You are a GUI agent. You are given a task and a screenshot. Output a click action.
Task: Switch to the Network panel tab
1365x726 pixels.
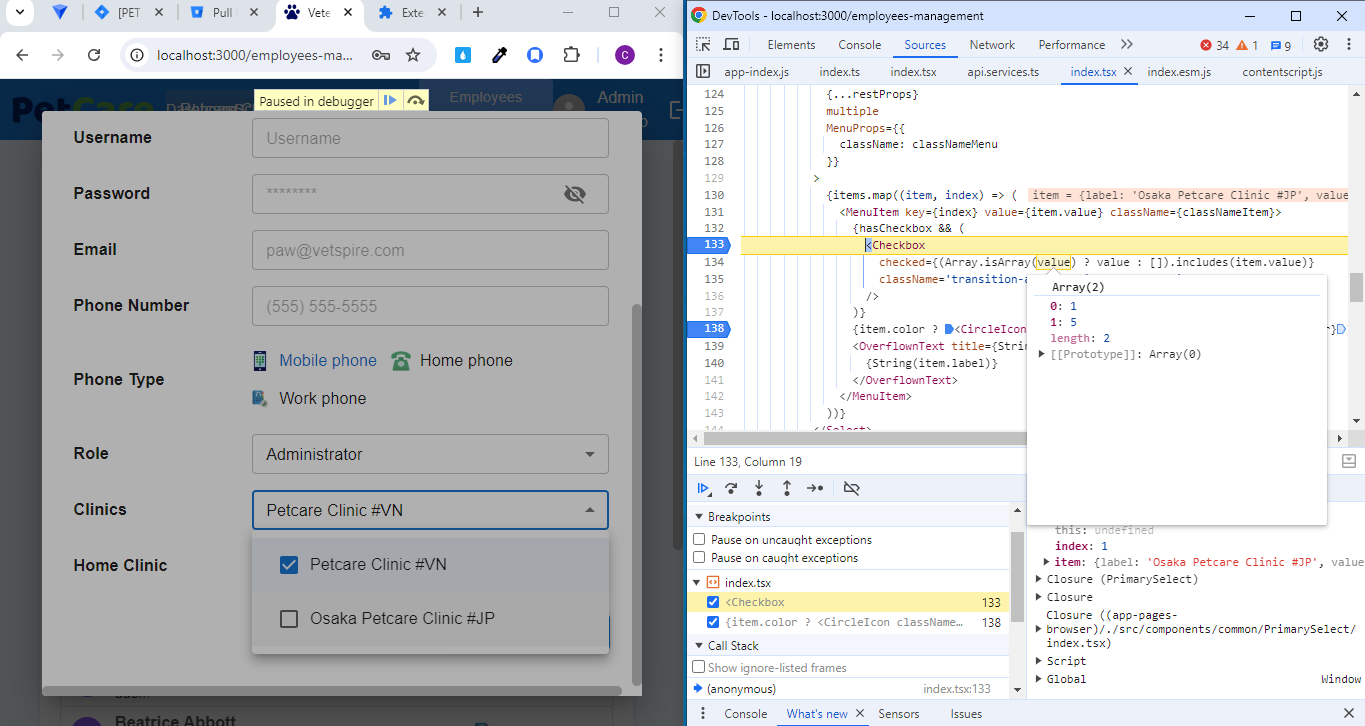point(992,45)
